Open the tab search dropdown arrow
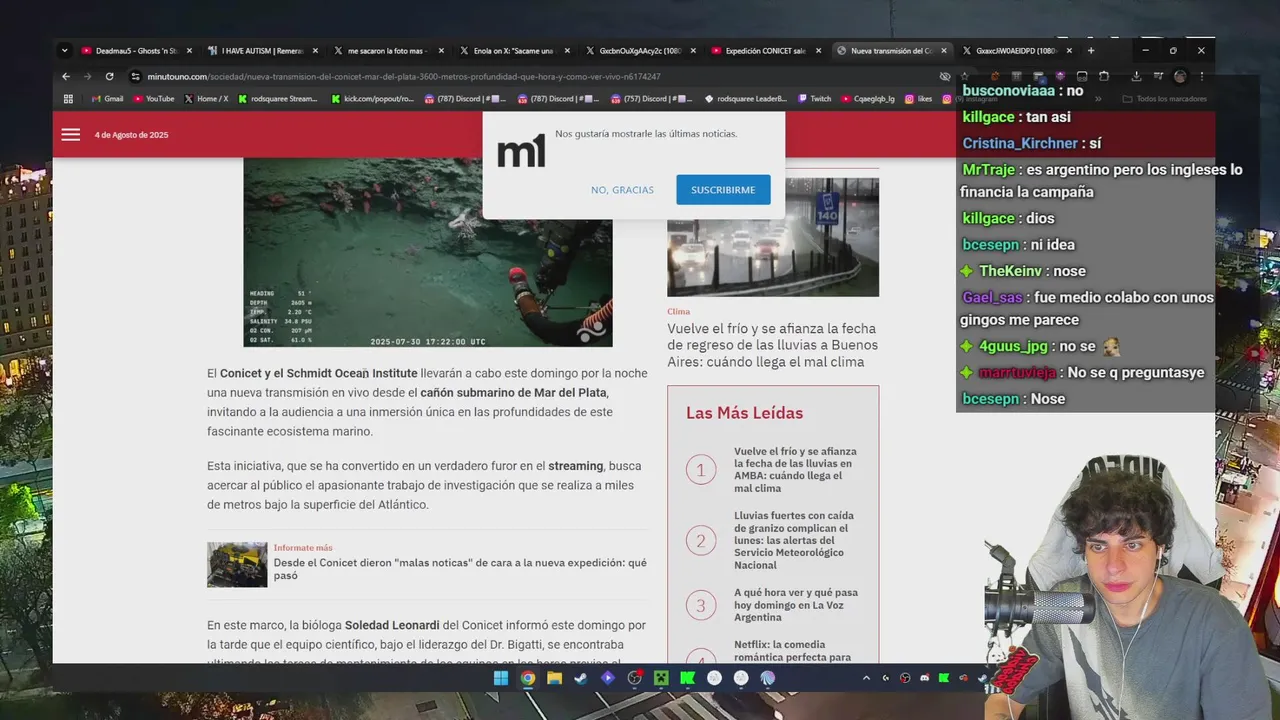Screen dimensions: 1280x720 click(65, 50)
